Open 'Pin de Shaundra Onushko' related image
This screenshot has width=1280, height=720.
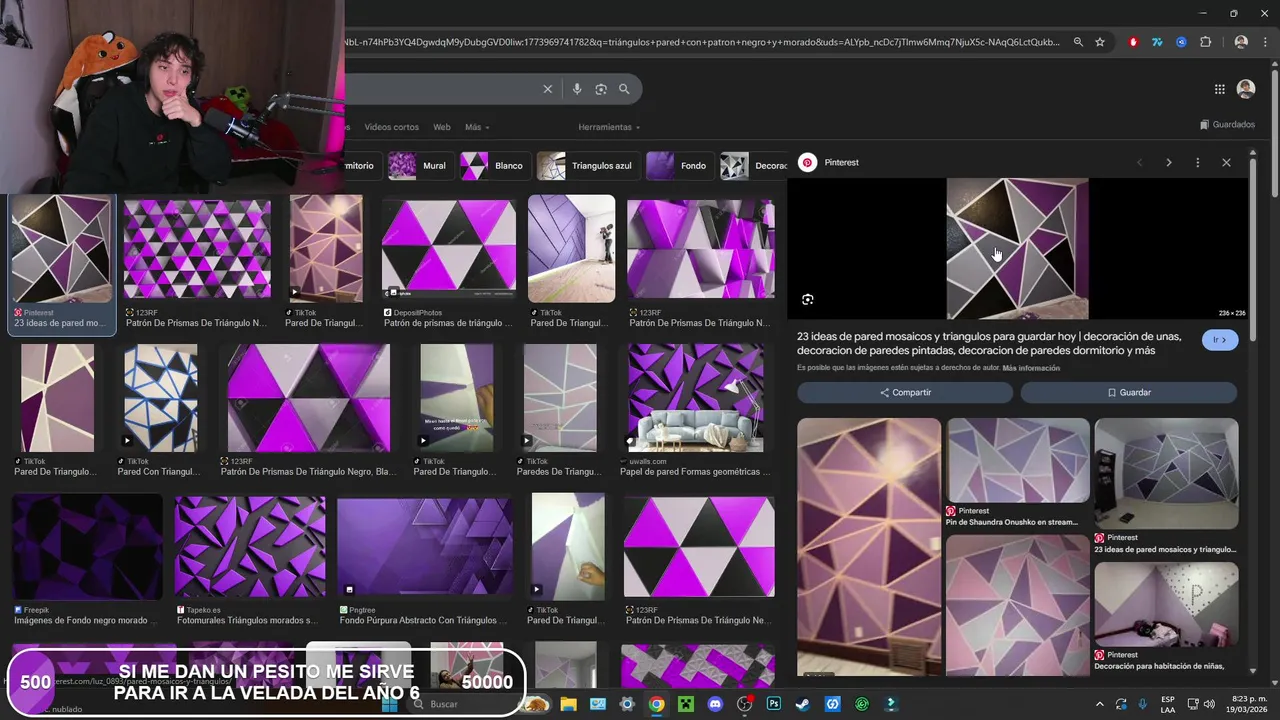coord(1018,472)
